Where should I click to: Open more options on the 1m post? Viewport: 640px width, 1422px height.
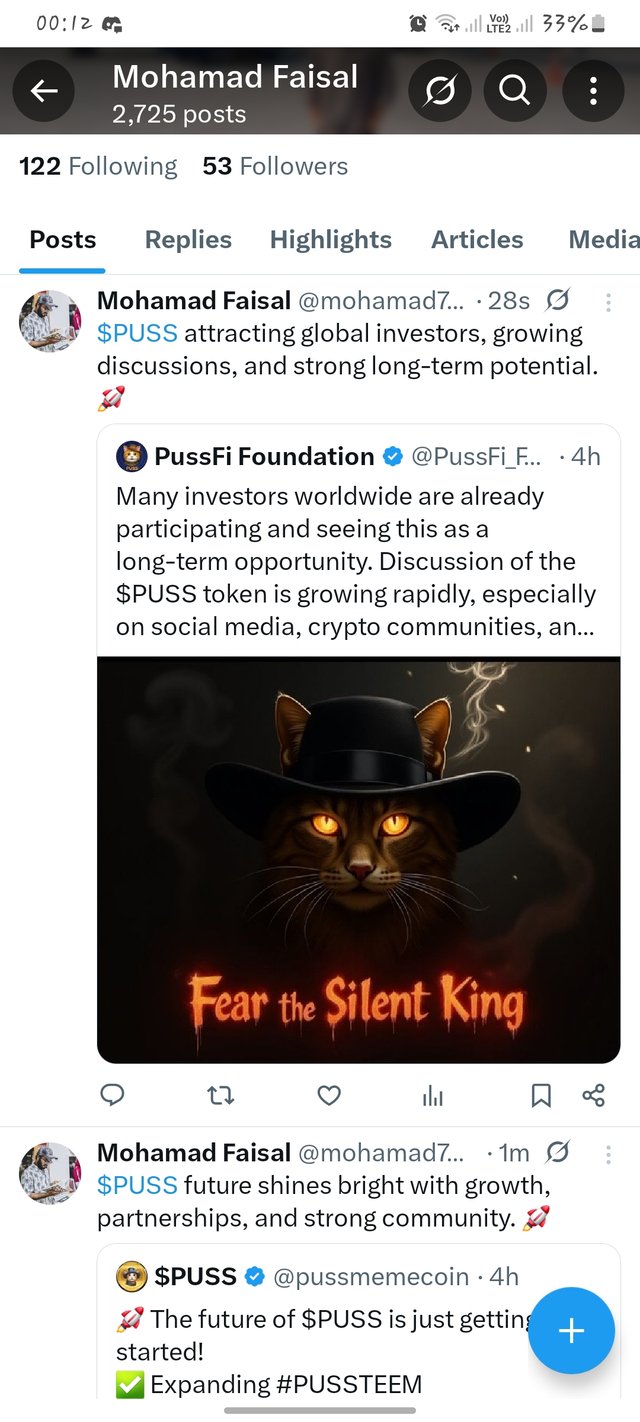point(608,1154)
